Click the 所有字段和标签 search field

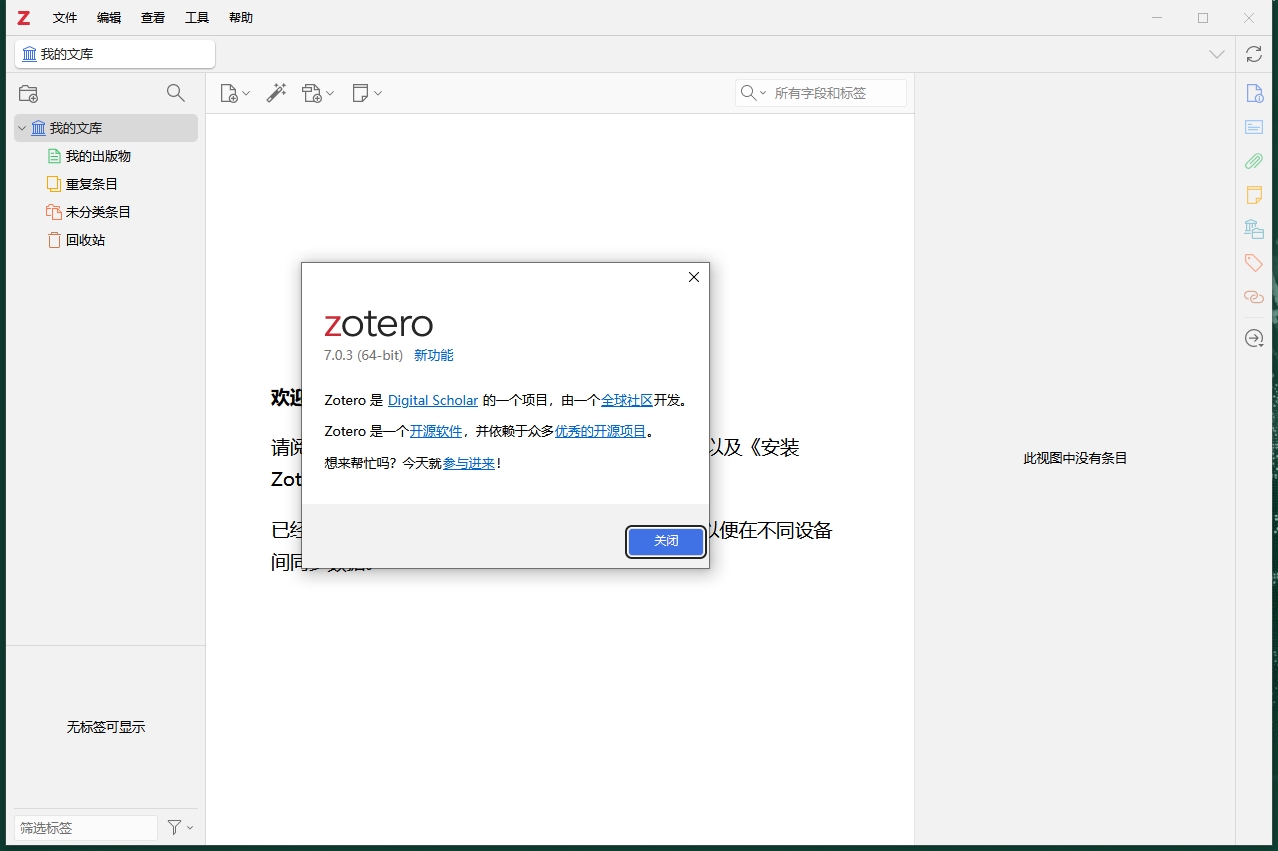click(x=838, y=93)
